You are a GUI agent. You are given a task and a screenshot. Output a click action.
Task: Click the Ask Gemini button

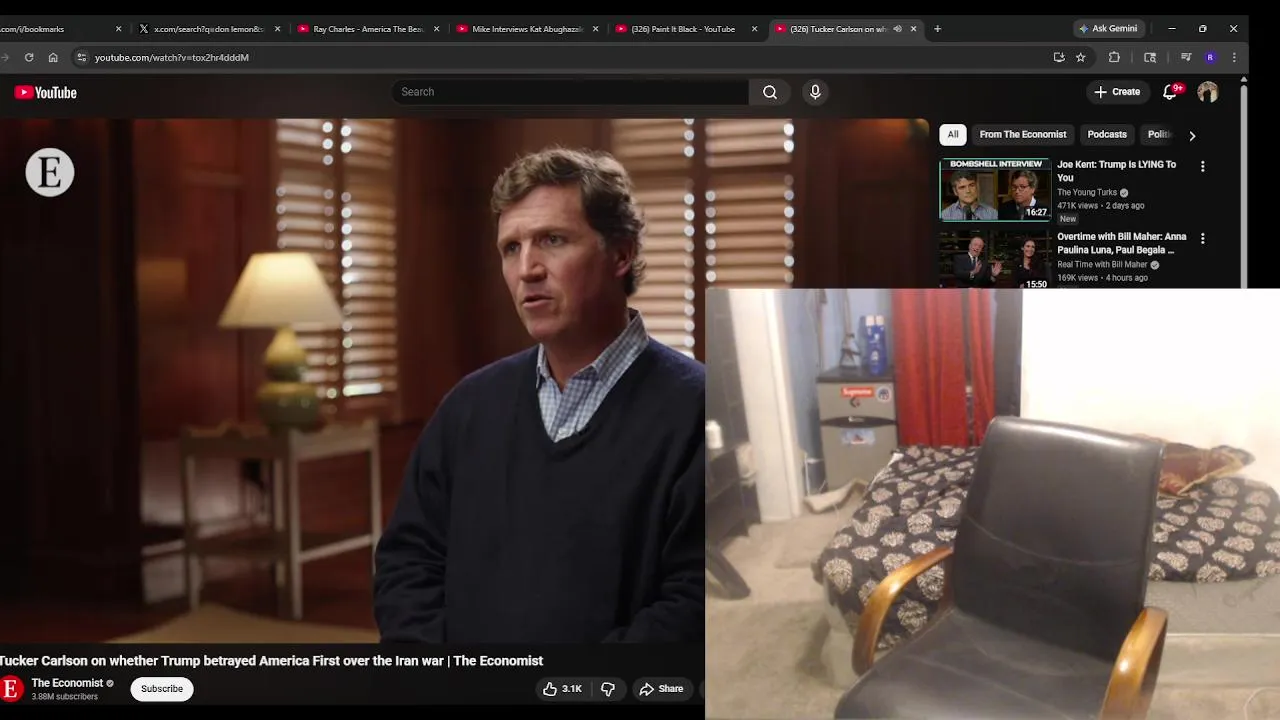1108,29
